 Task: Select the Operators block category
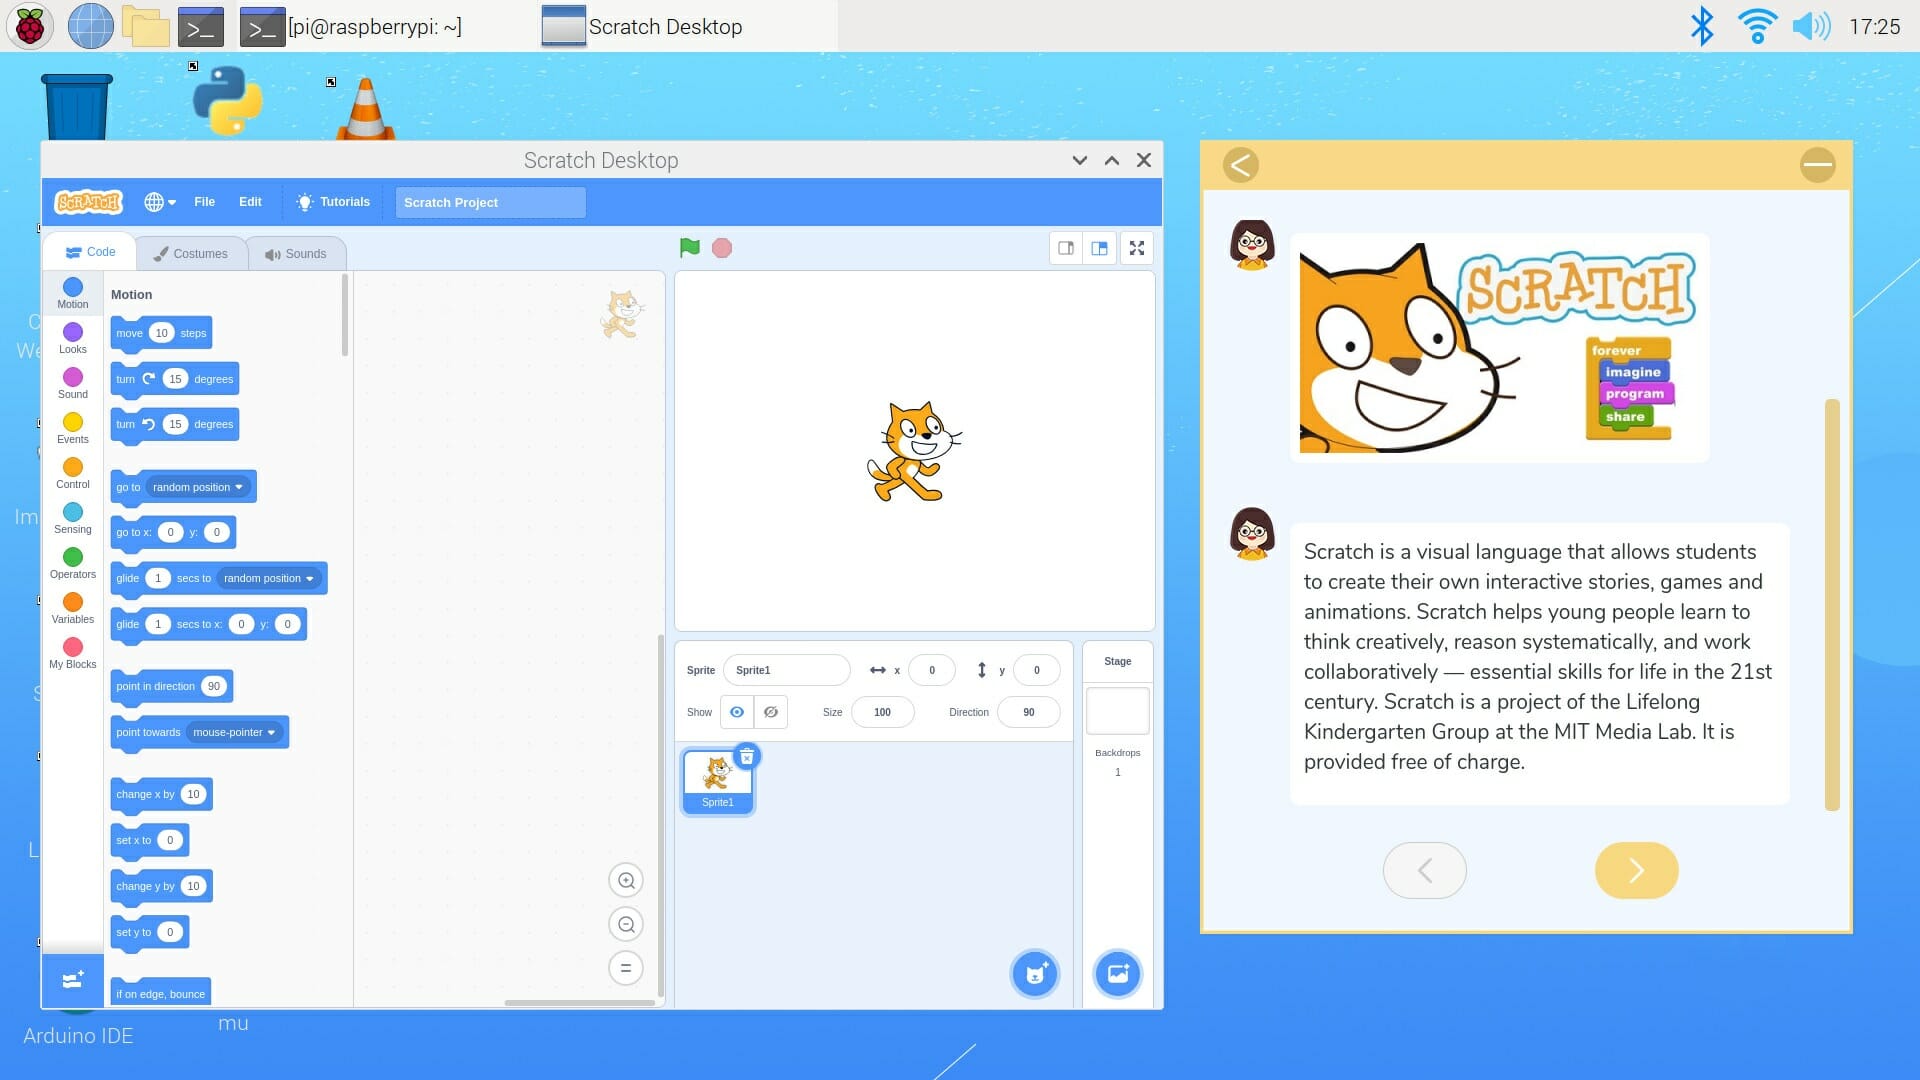click(x=72, y=563)
